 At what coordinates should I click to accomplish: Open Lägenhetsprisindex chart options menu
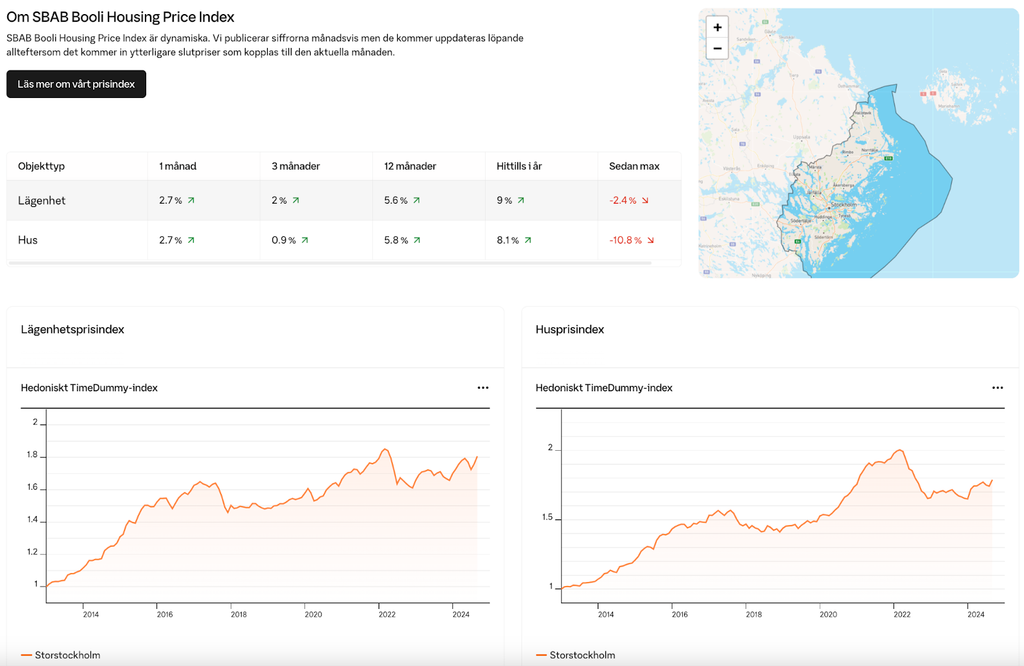[x=483, y=388]
